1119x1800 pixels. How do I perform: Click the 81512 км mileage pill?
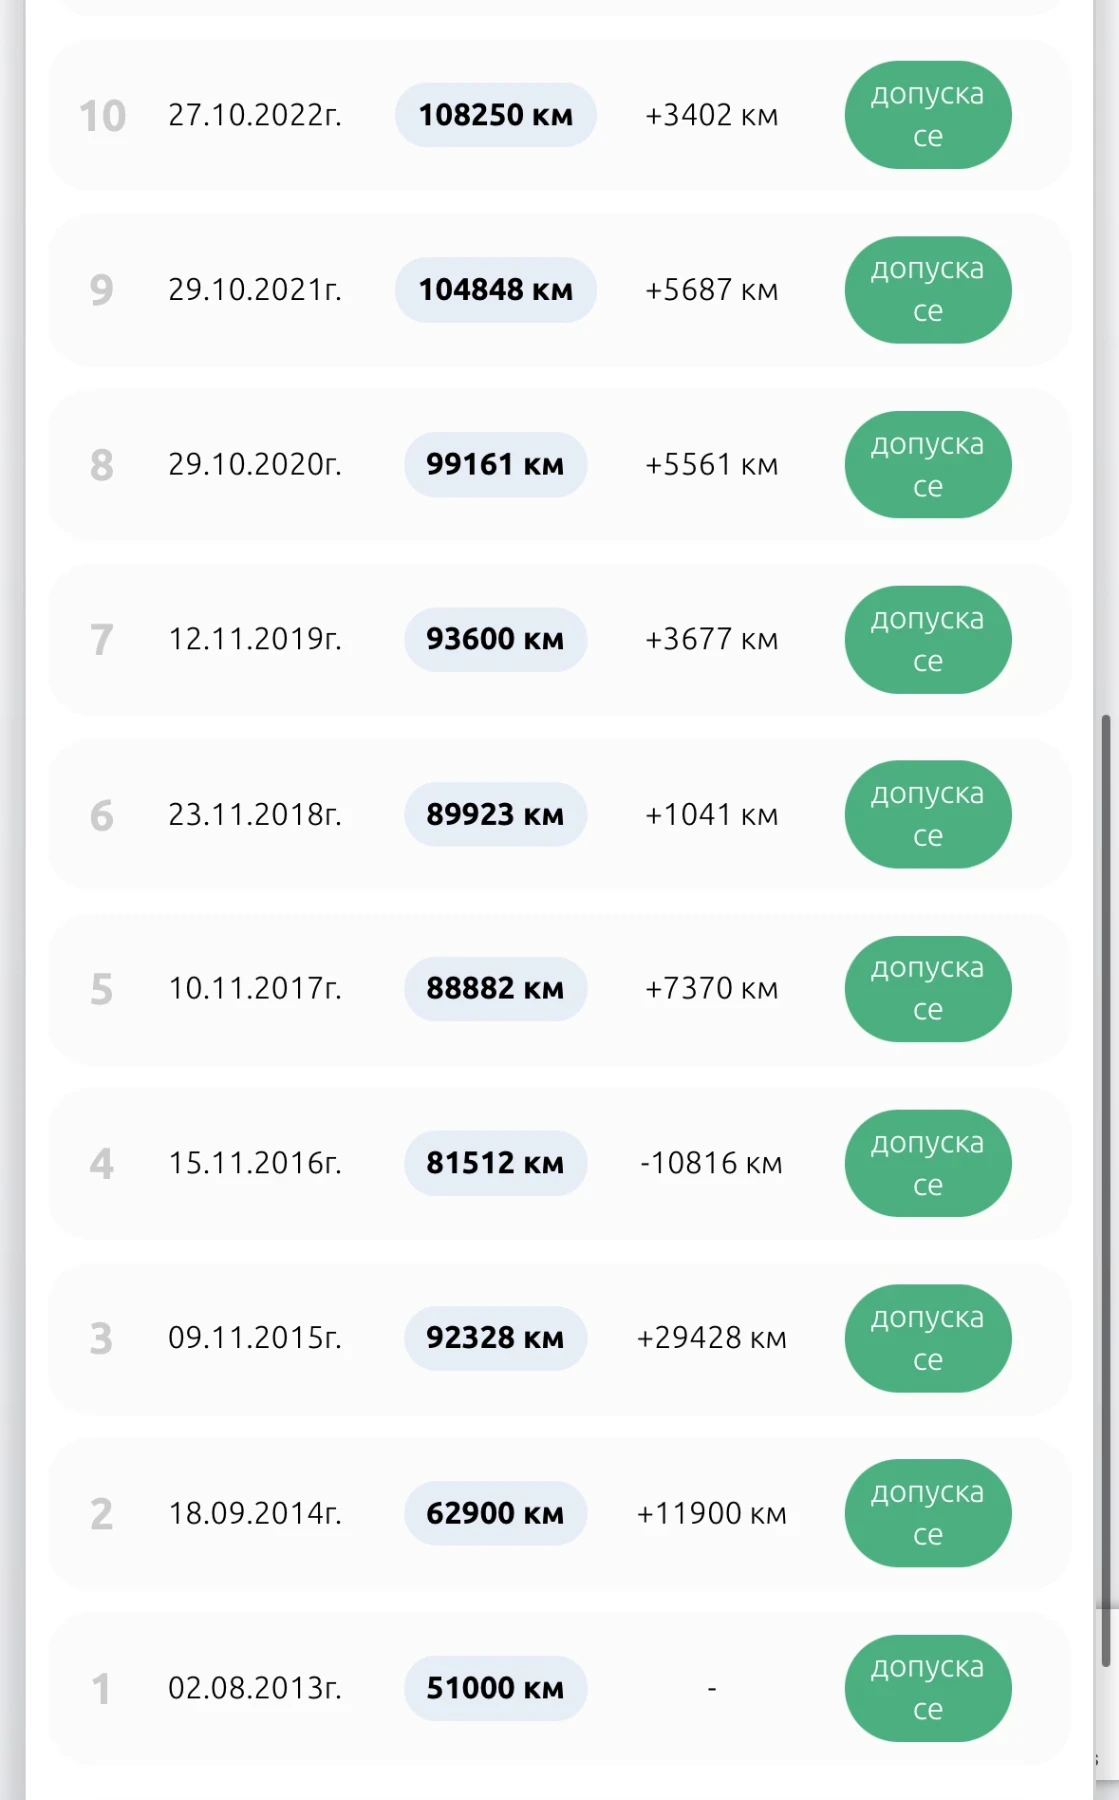tap(495, 1163)
